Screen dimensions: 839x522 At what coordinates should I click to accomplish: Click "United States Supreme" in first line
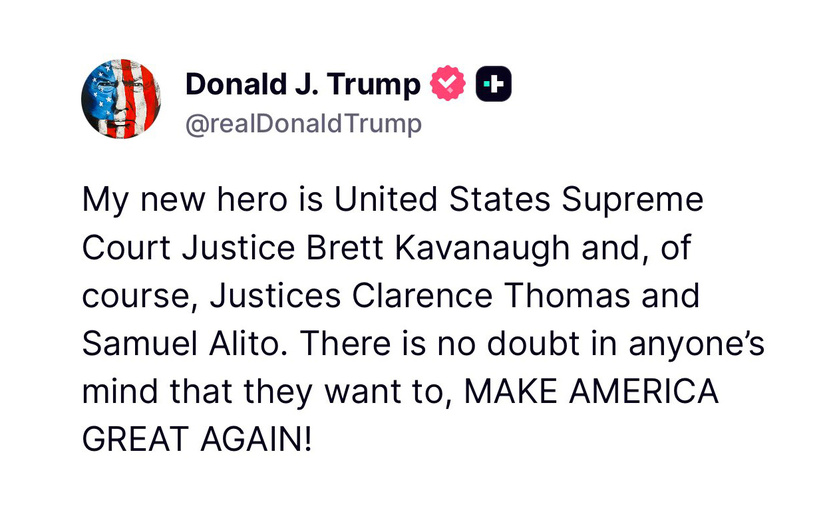518,199
